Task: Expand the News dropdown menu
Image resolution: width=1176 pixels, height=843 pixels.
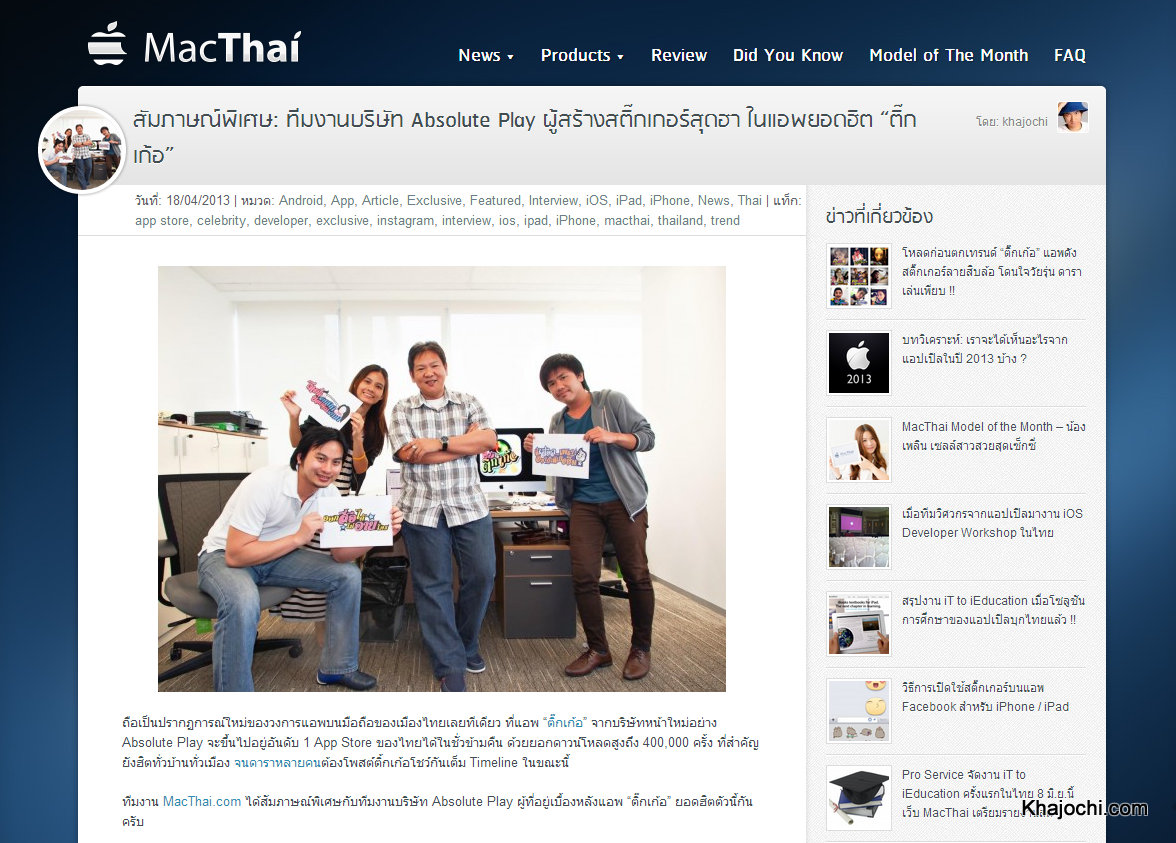Action: (486, 56)
